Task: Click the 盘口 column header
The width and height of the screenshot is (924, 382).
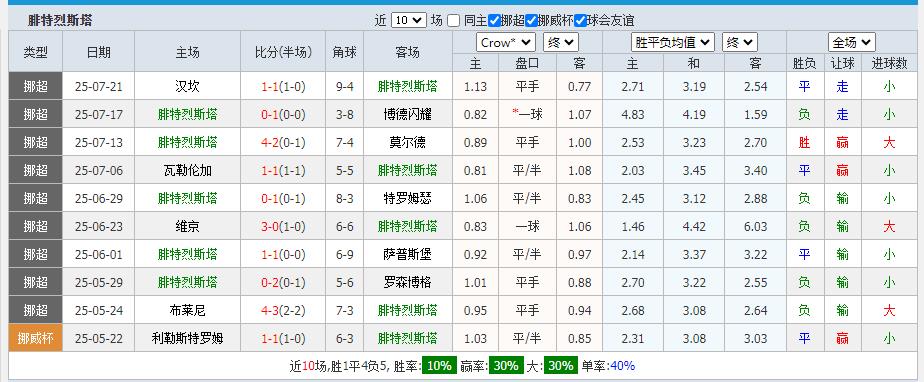Action: (527, 63)
